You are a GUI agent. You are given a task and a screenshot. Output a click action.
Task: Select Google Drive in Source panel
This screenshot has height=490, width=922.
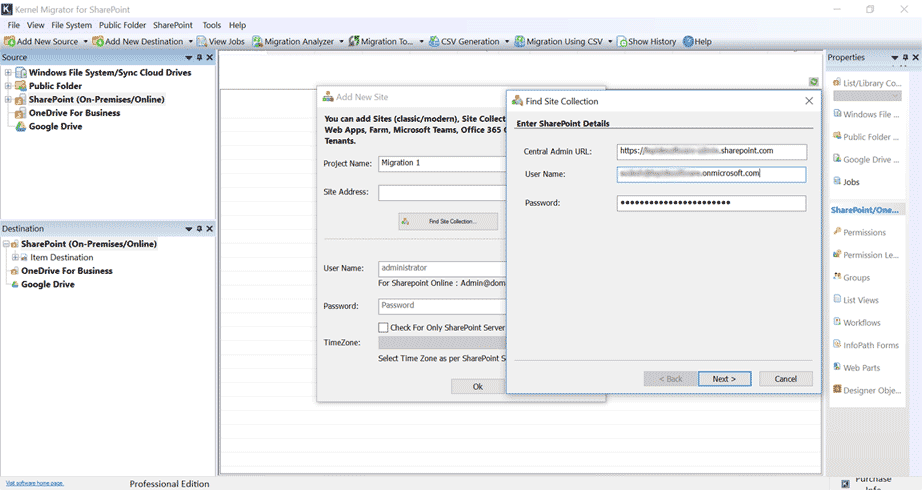[55, 126]
